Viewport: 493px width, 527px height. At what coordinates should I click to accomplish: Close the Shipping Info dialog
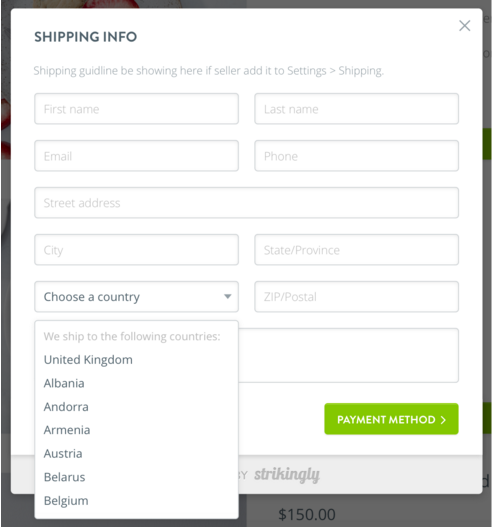pyautogui.click(x=464, y=26)
